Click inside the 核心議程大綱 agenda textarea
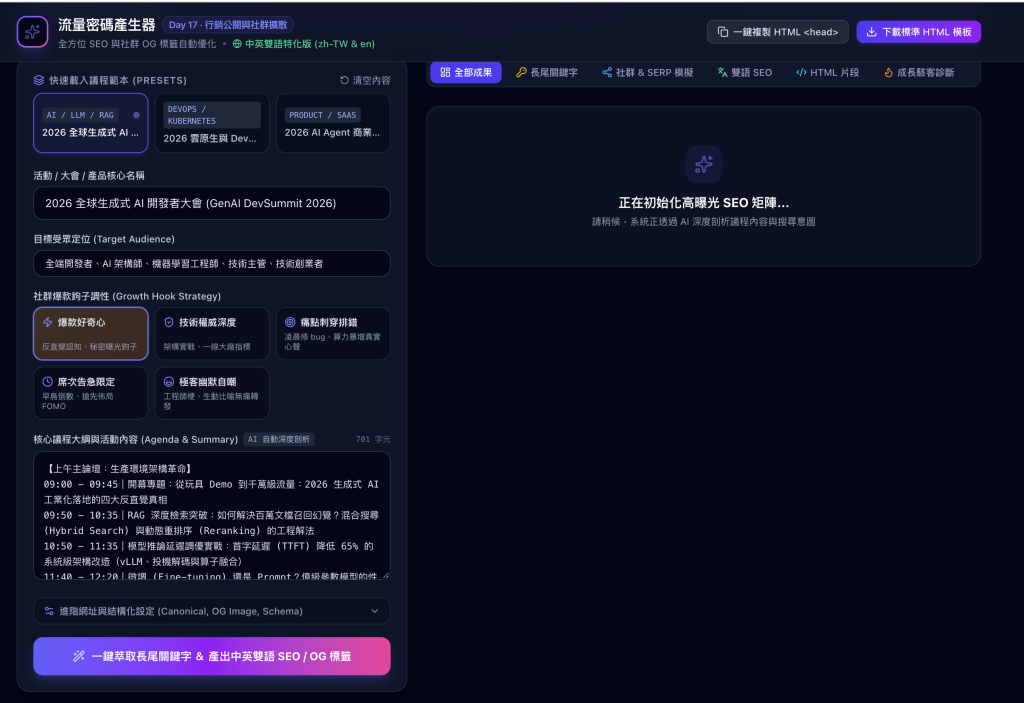This screenshot has width=1024, height=703. [x=212, y=515]
